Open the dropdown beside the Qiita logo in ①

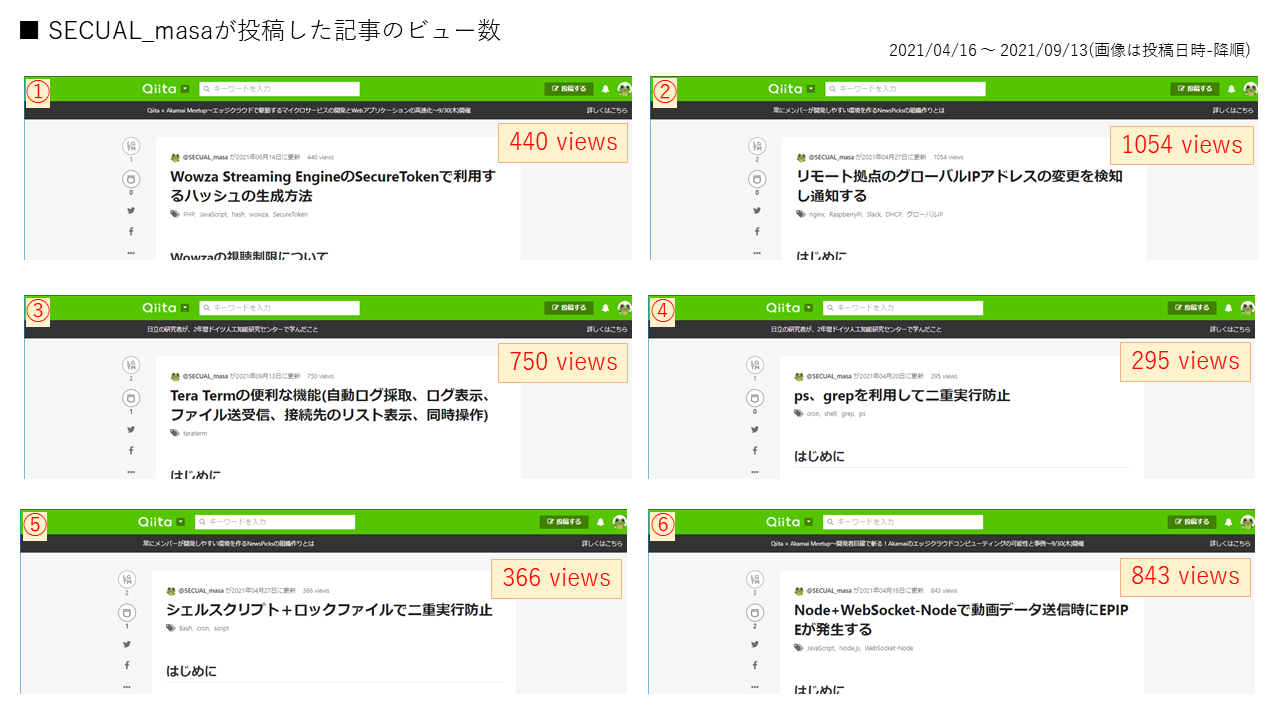[x=185, y=88]
